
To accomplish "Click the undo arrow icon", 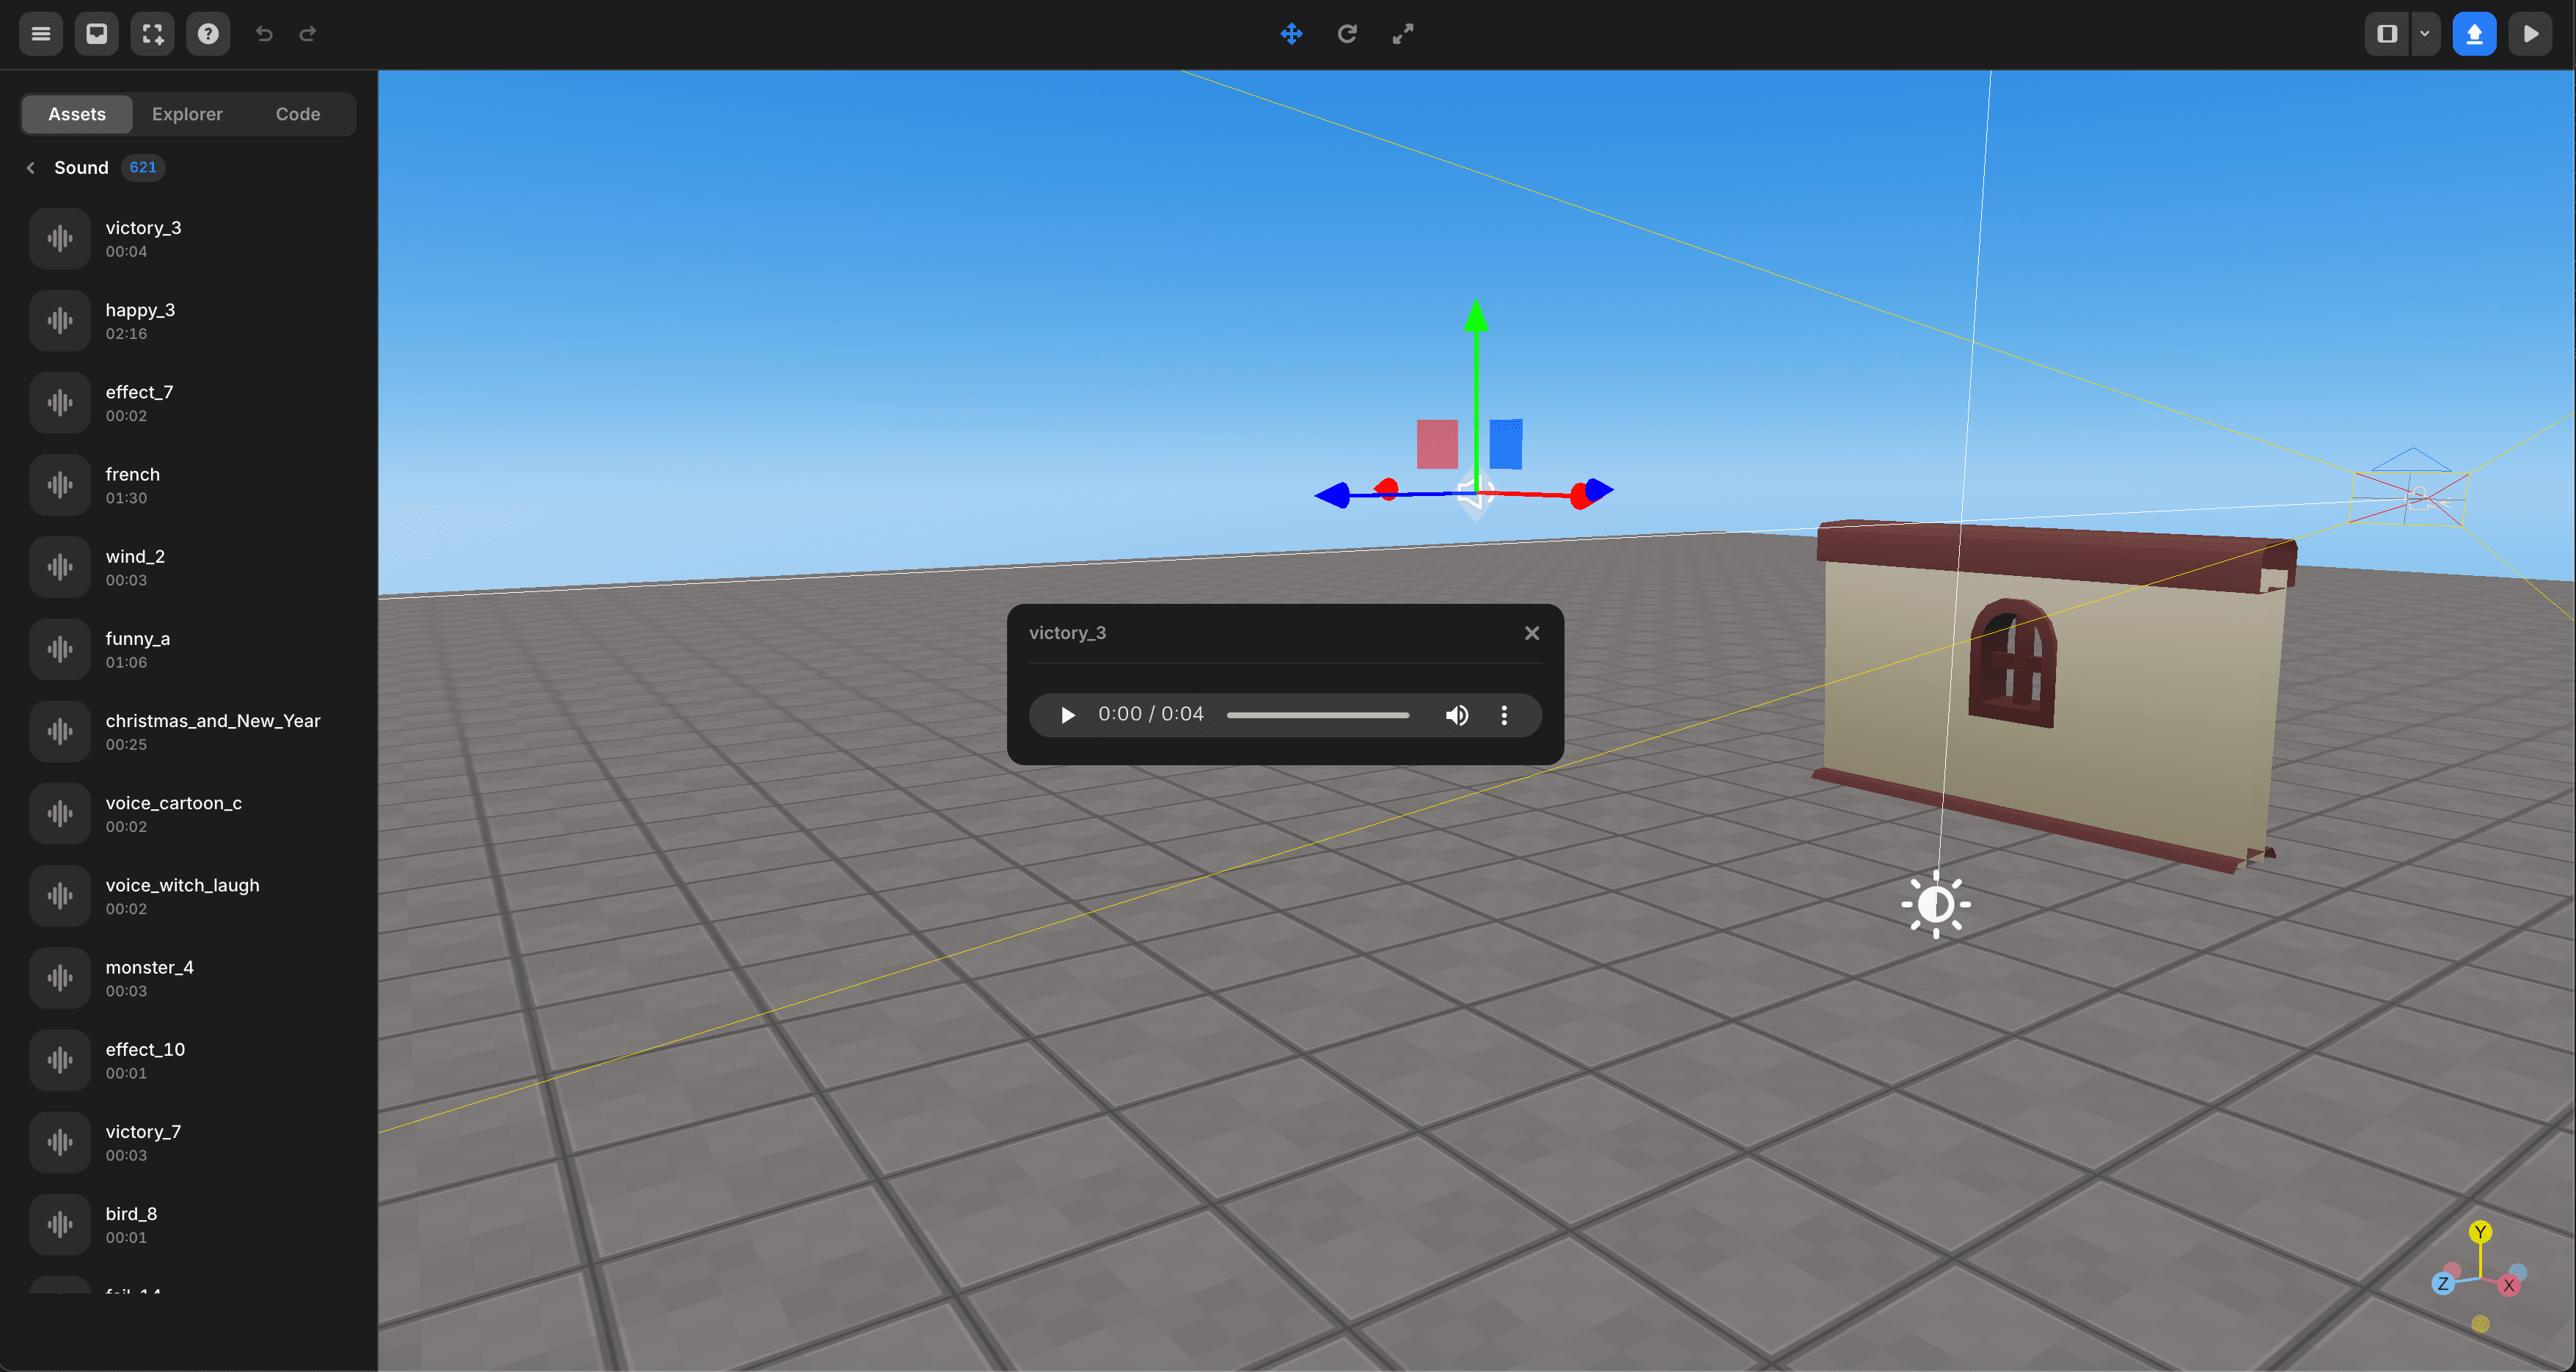I will click(264, 32).
